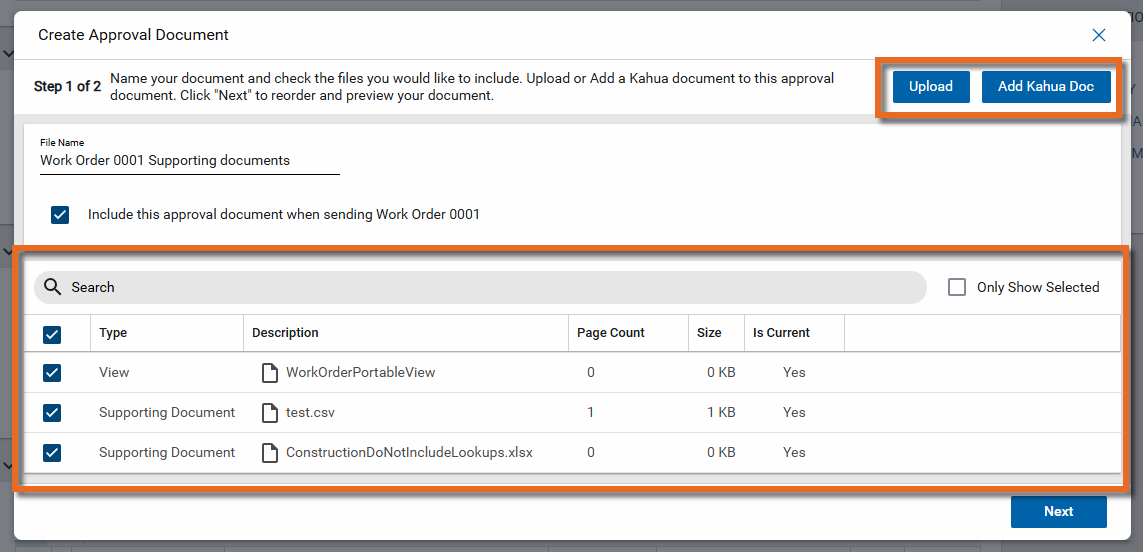Uncheck the select-all header checkbox

(x=52, y=334)
